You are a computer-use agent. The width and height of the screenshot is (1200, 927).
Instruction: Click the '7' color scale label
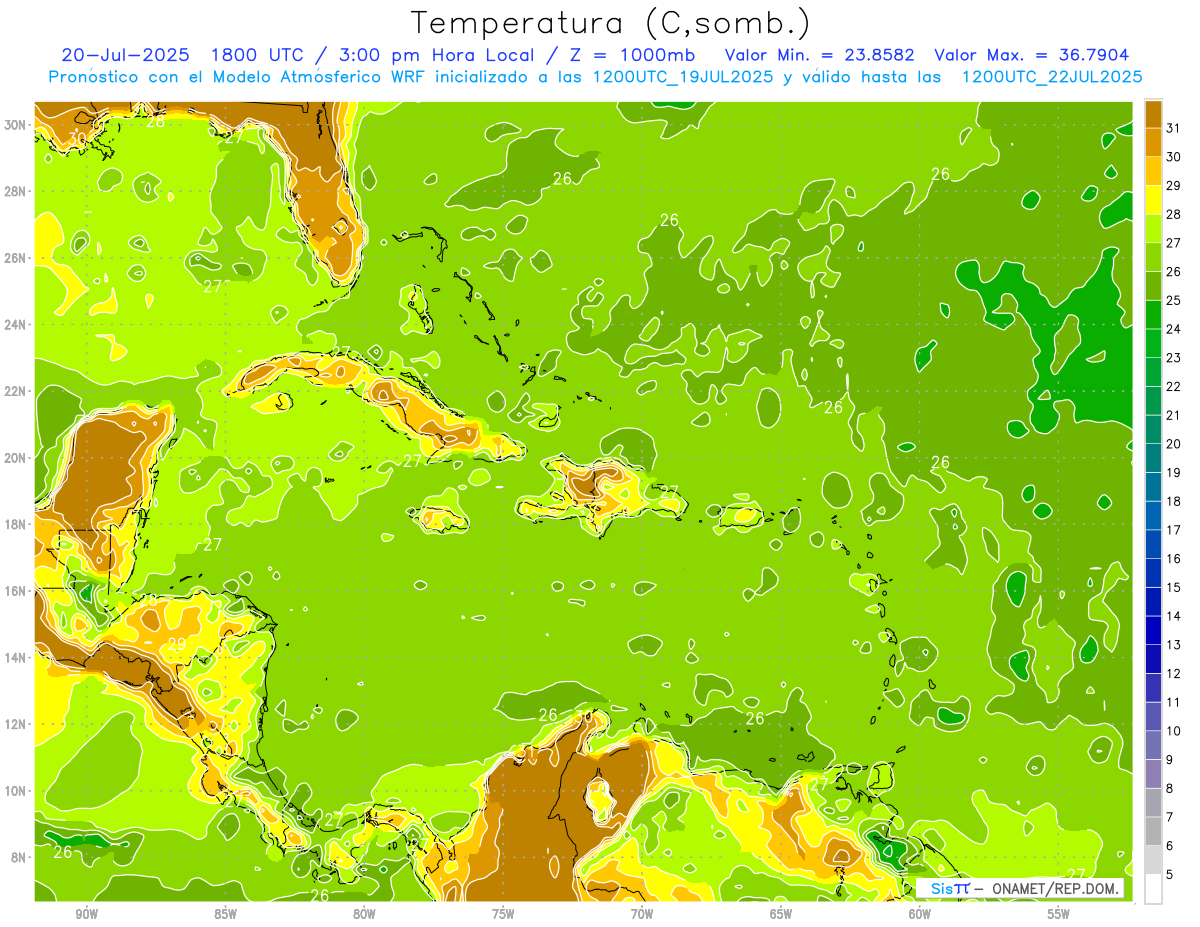tap(1171, 816)
